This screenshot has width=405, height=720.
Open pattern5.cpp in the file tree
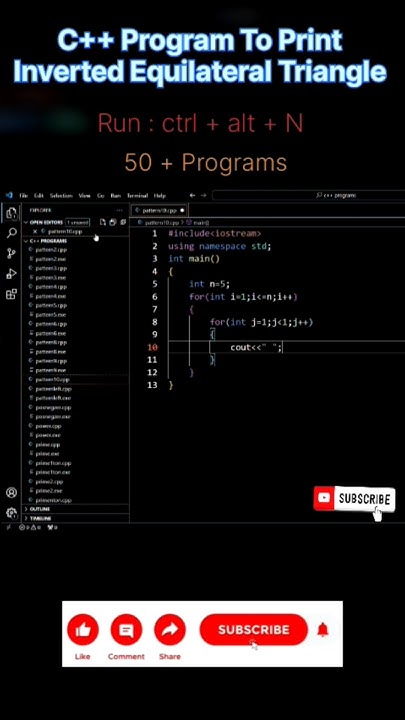coord(51,305)
